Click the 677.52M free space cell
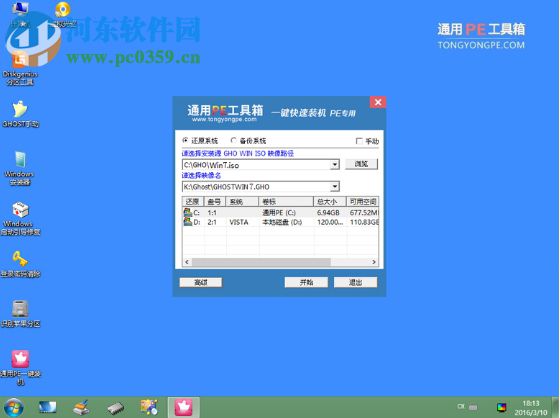This screenshot has height=418, width=560. pos(364,213)
